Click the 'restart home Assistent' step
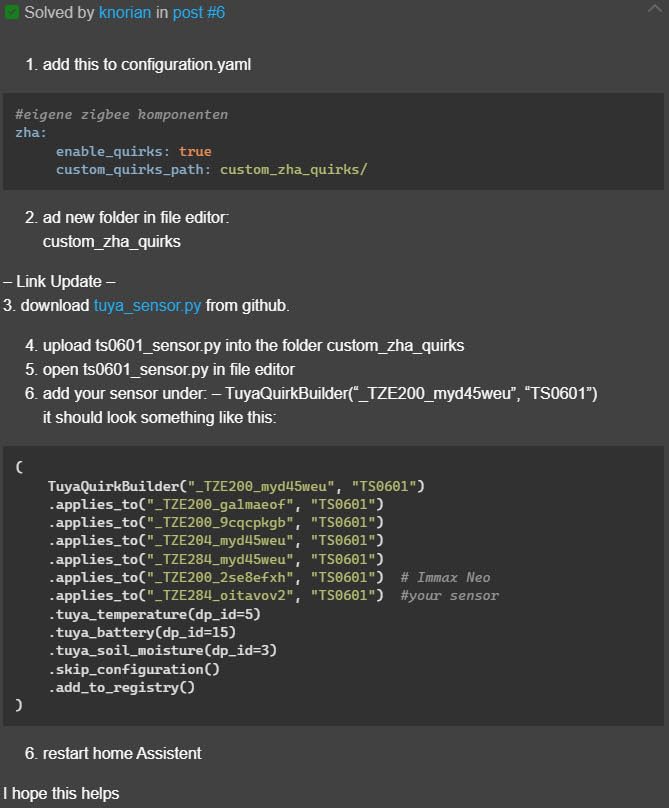 point(122,753)
